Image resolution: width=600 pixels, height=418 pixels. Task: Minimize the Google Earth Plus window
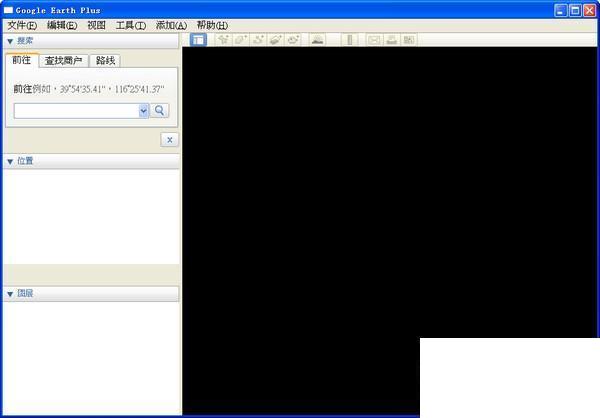click(x=561, y=10)
